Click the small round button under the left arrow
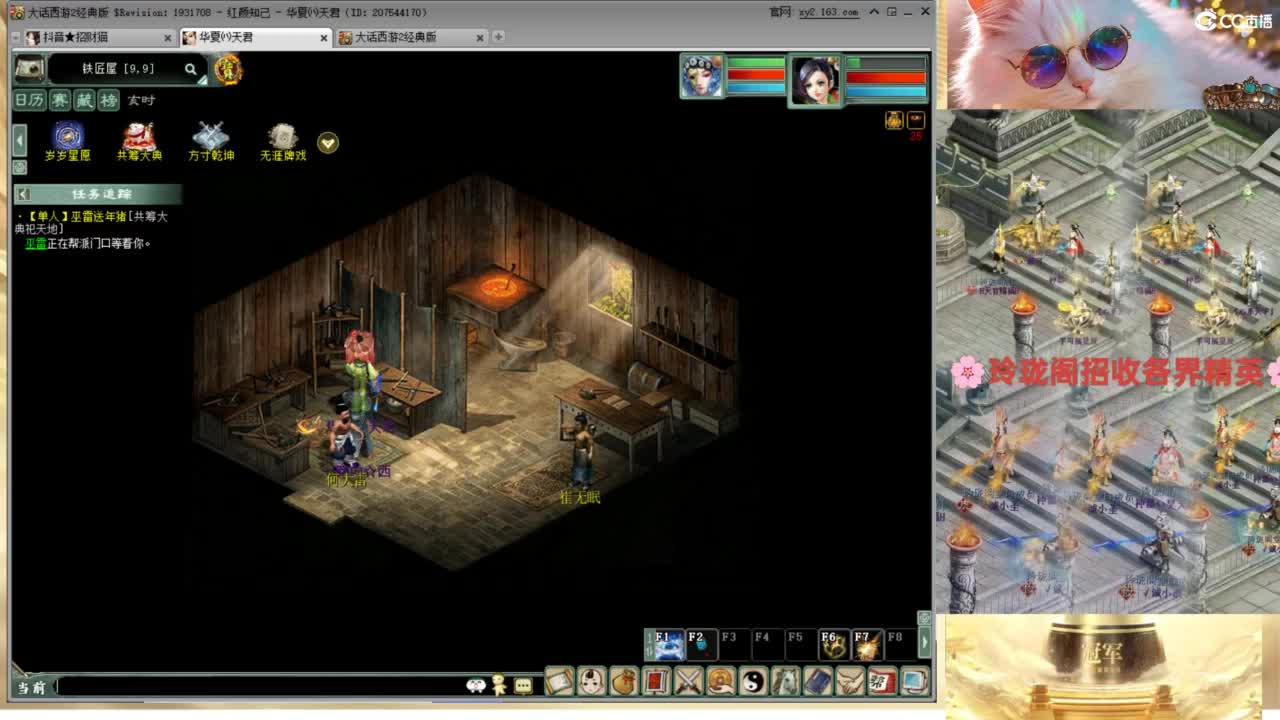 (x=19, y=167)
